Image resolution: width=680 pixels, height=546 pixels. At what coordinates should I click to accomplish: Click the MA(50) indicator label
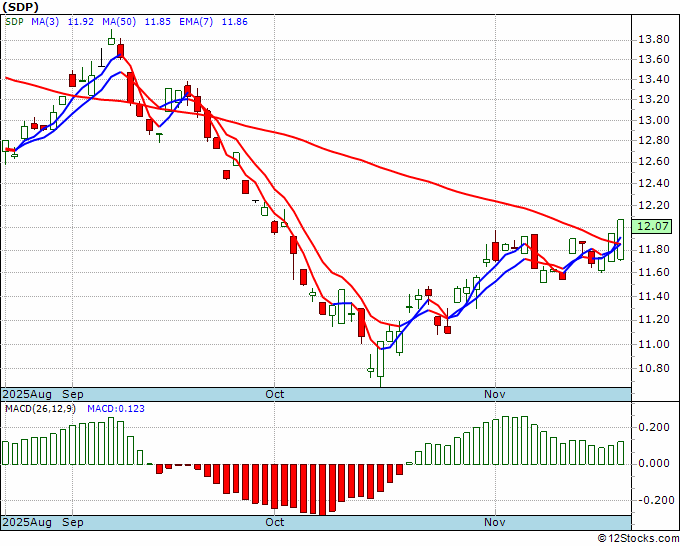pyautogui.click(x=119, y=21)
